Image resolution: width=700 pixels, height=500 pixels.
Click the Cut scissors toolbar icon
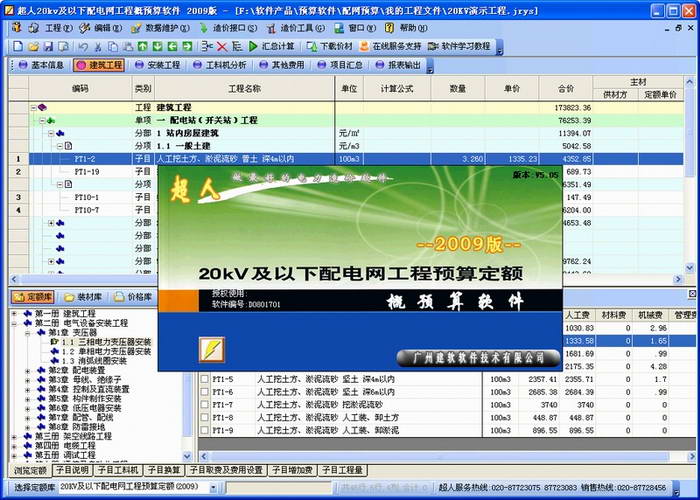pos(98,46)
